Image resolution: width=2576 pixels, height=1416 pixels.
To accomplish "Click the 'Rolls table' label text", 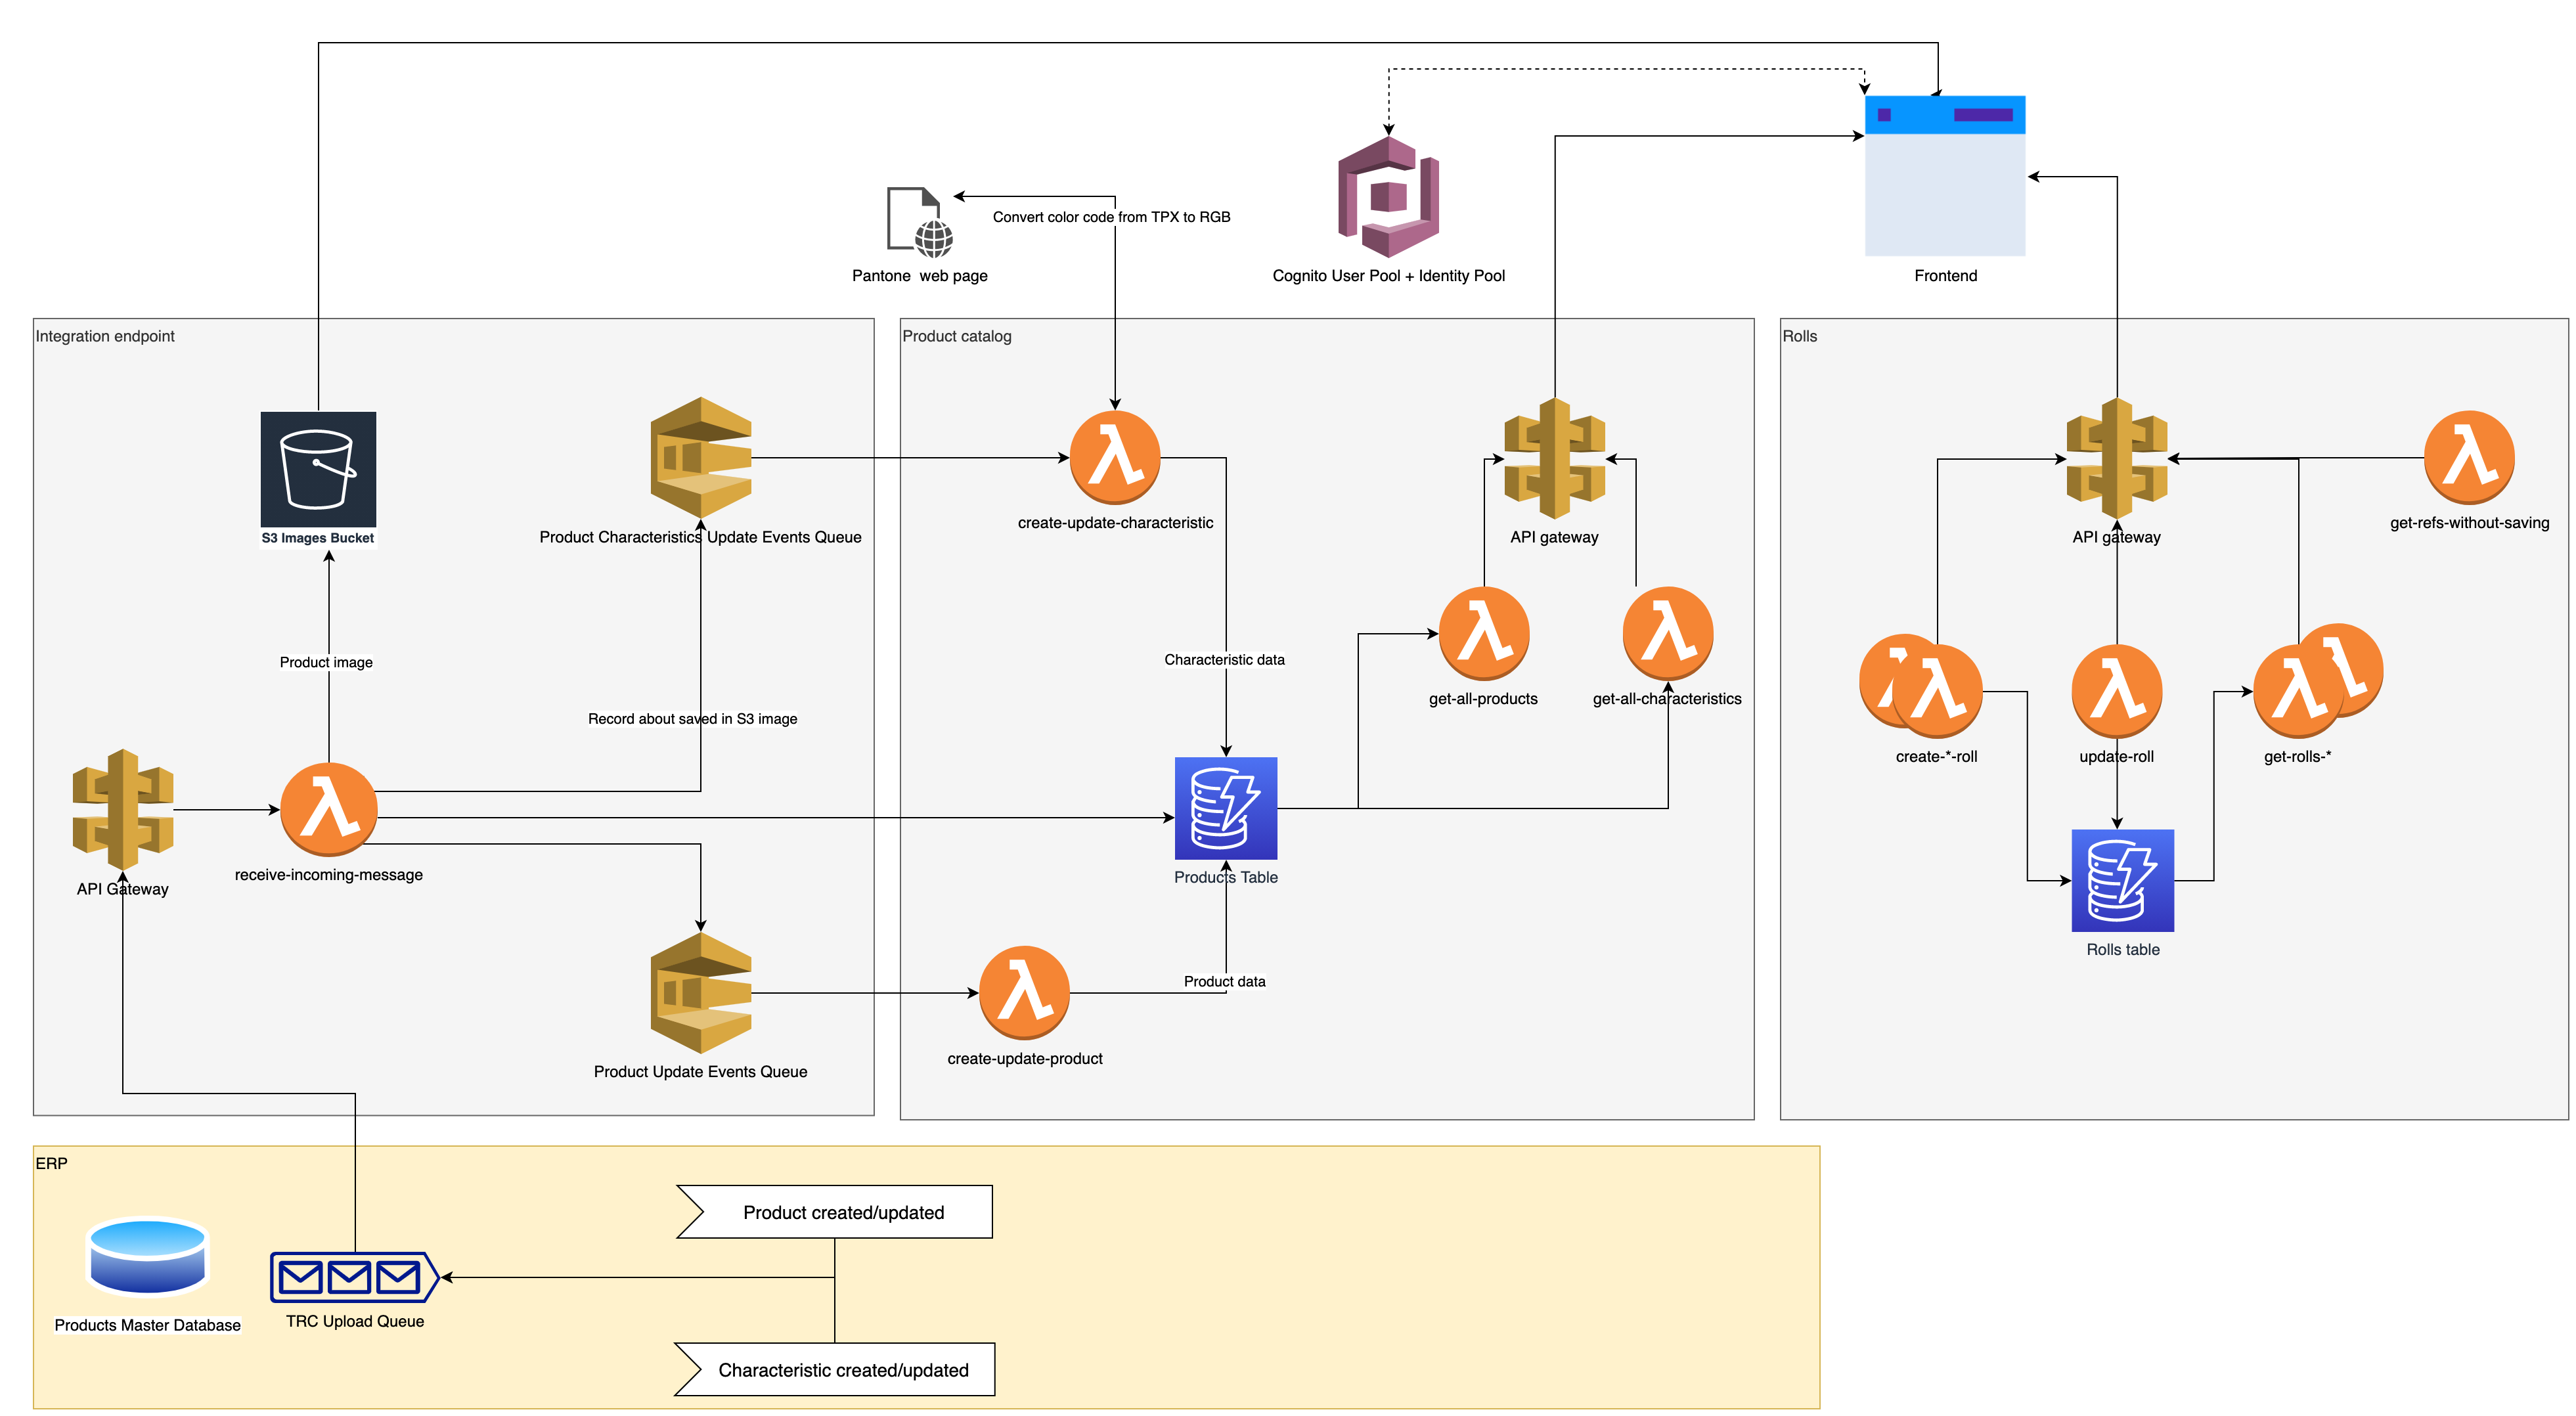I will point(2123,949).
